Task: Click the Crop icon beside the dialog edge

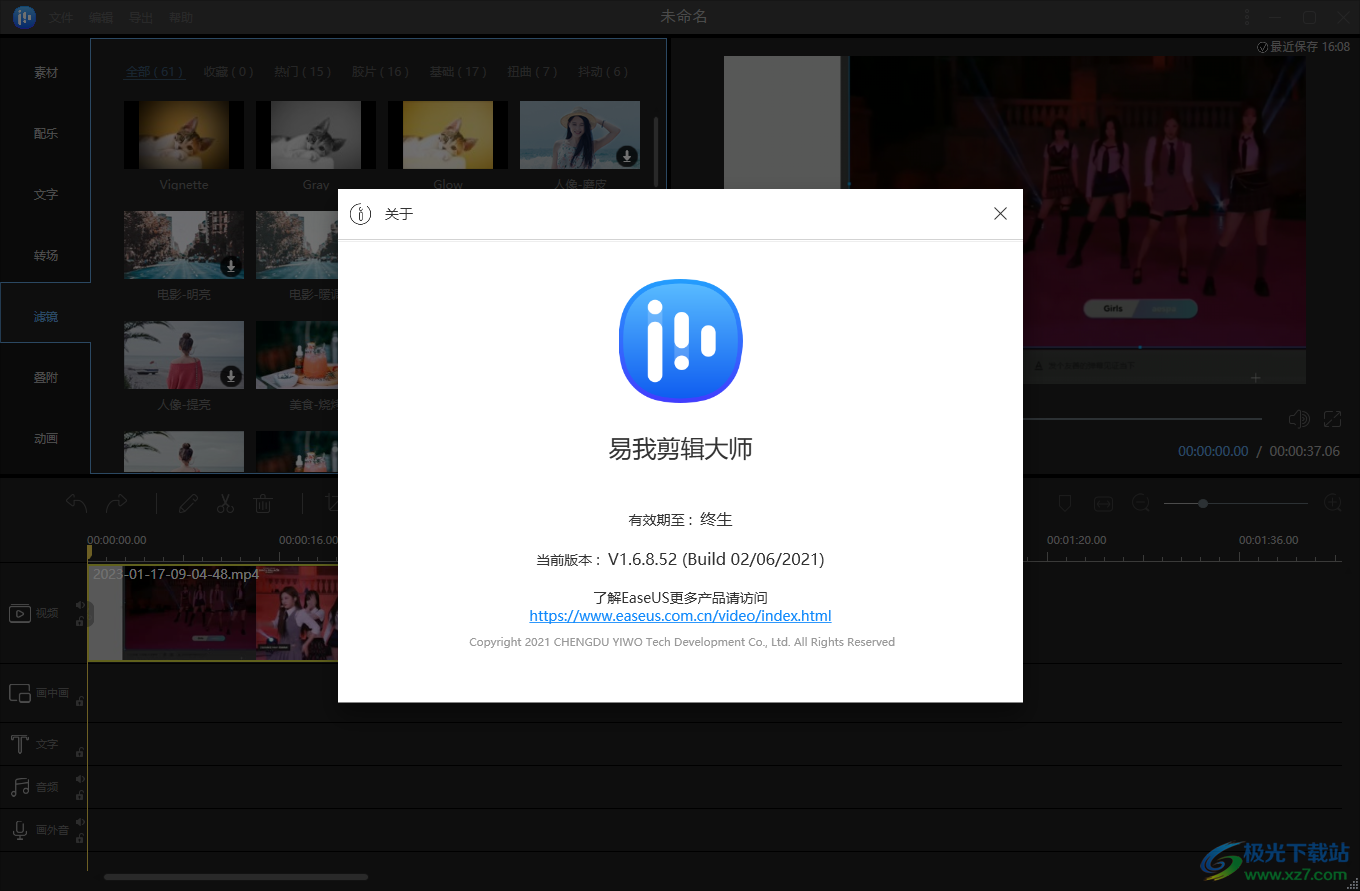Action: (x=331, y=503)
